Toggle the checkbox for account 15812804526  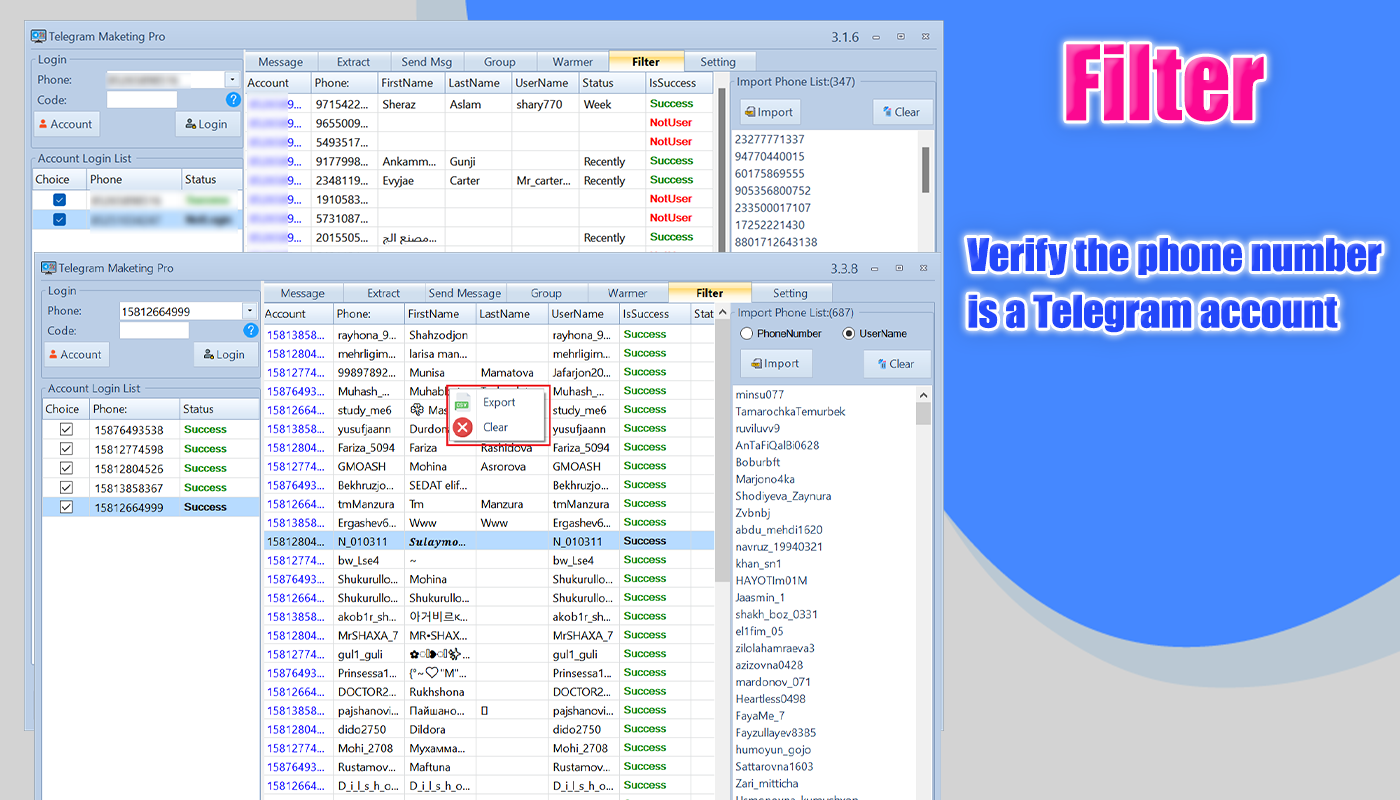(x=66, y=468)
